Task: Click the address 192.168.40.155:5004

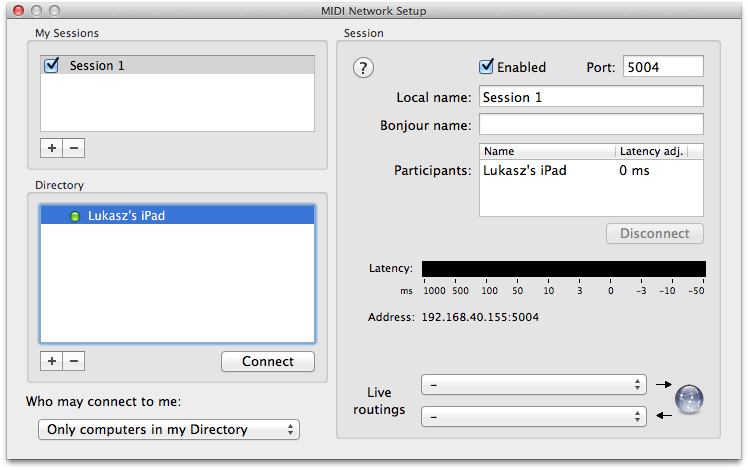Action: click(480, 317)
